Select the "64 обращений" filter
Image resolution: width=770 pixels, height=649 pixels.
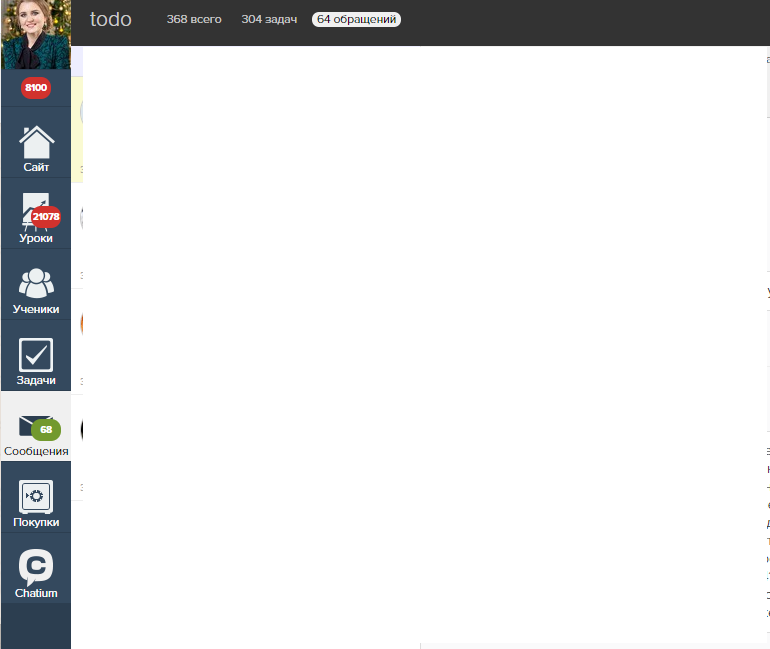356,19
